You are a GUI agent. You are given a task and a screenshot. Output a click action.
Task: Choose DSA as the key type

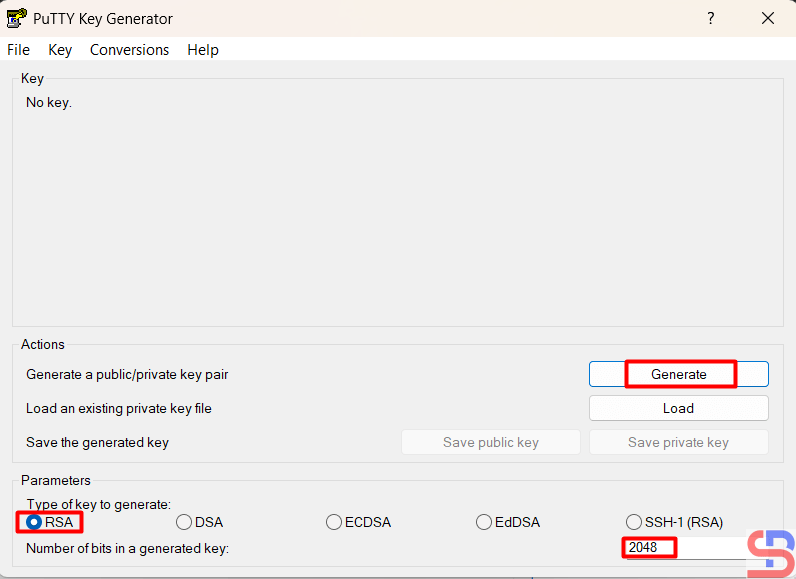(184, 522)
